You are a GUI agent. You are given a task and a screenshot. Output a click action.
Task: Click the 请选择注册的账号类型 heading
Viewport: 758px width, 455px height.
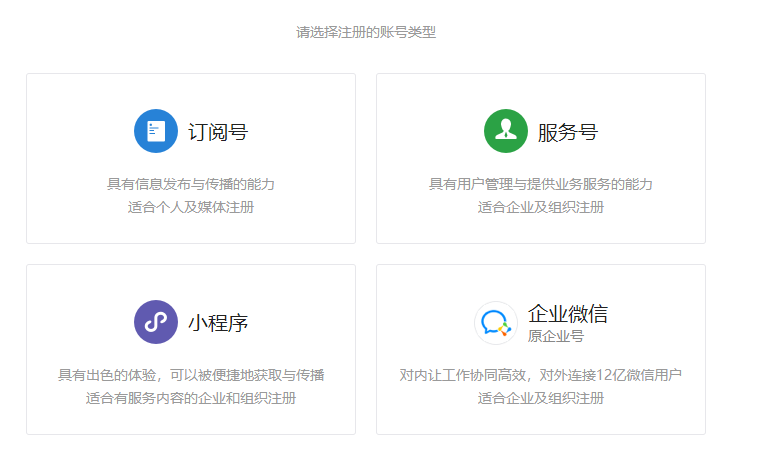click(x=366, y=32)
